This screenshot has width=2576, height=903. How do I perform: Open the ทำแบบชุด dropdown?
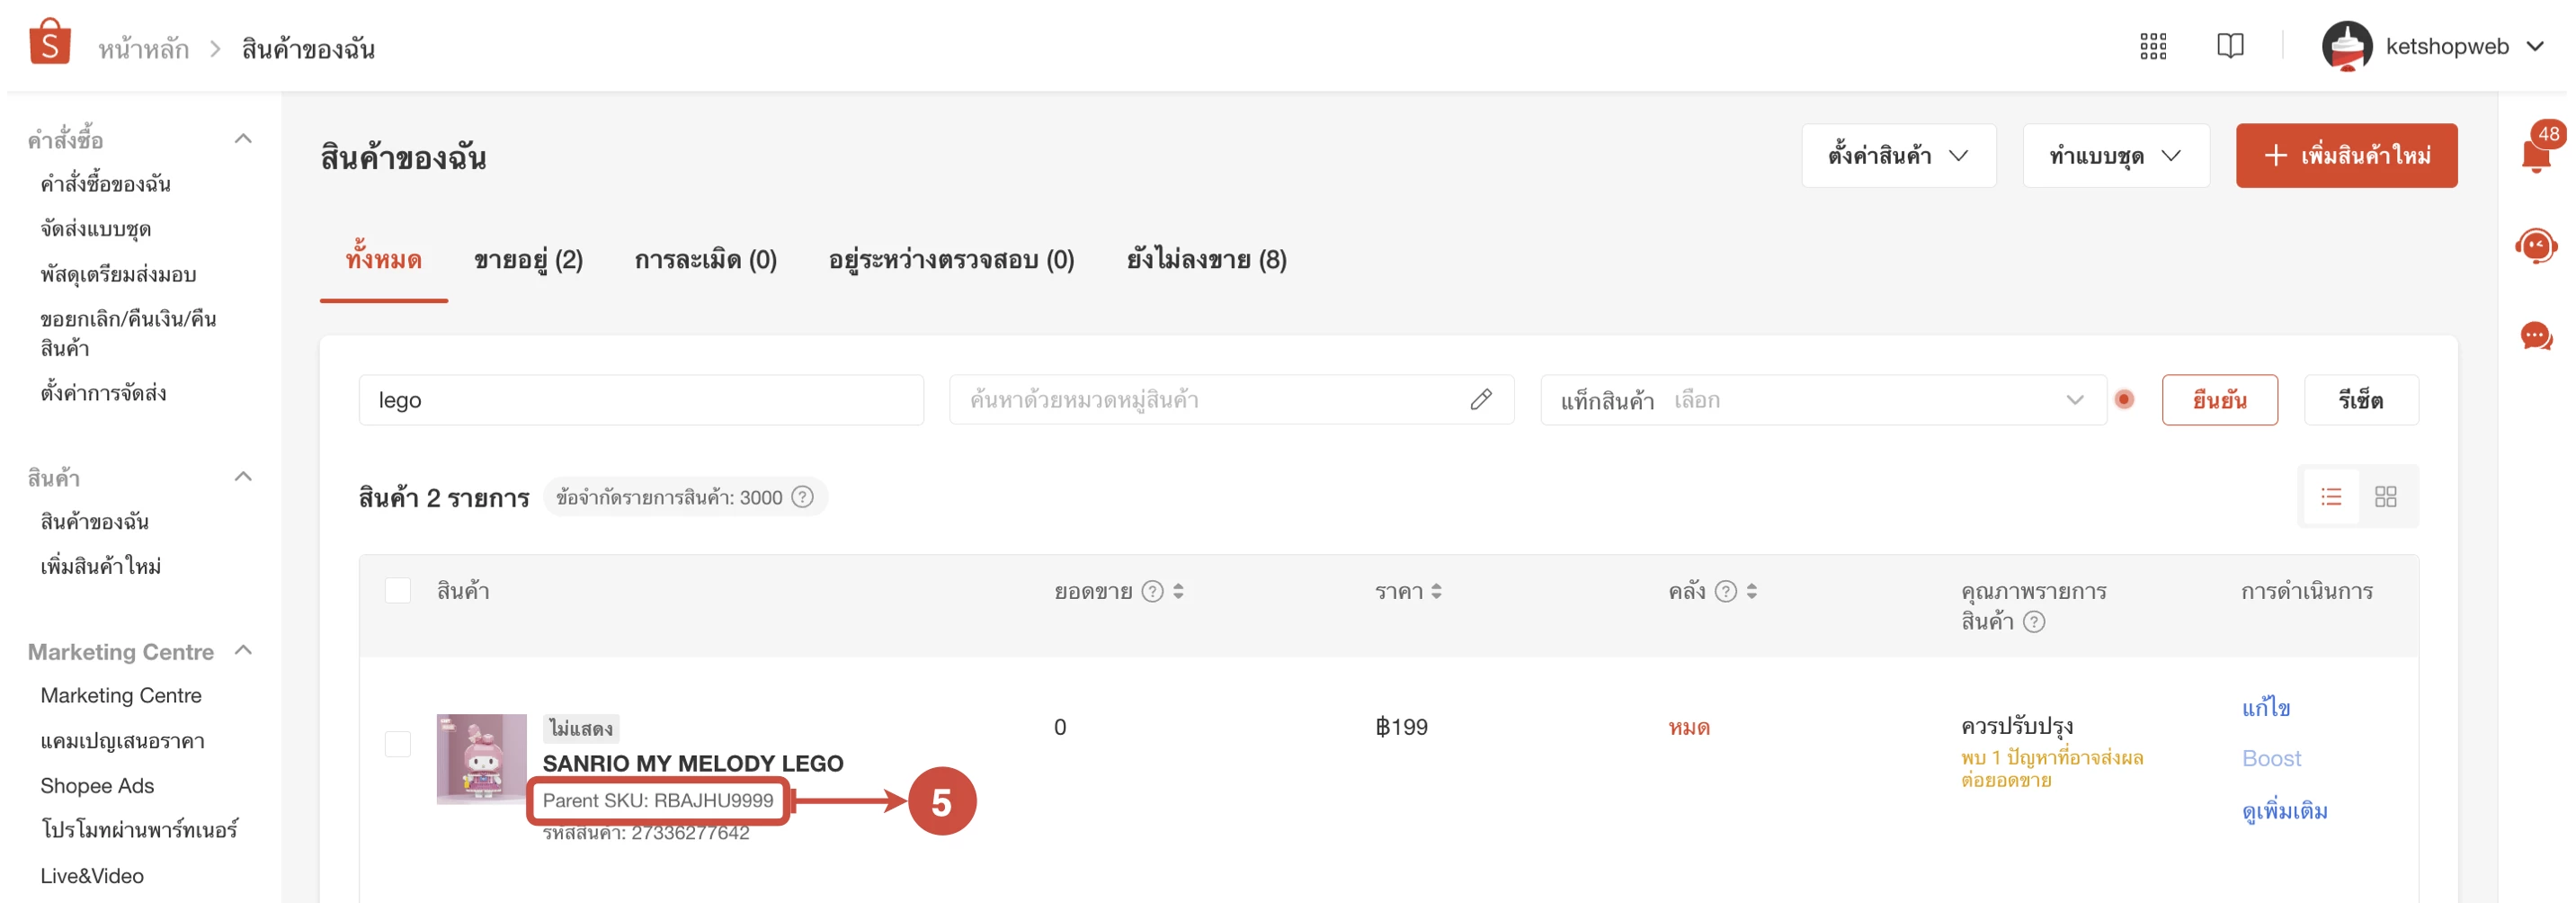(x=2115, y=155)
